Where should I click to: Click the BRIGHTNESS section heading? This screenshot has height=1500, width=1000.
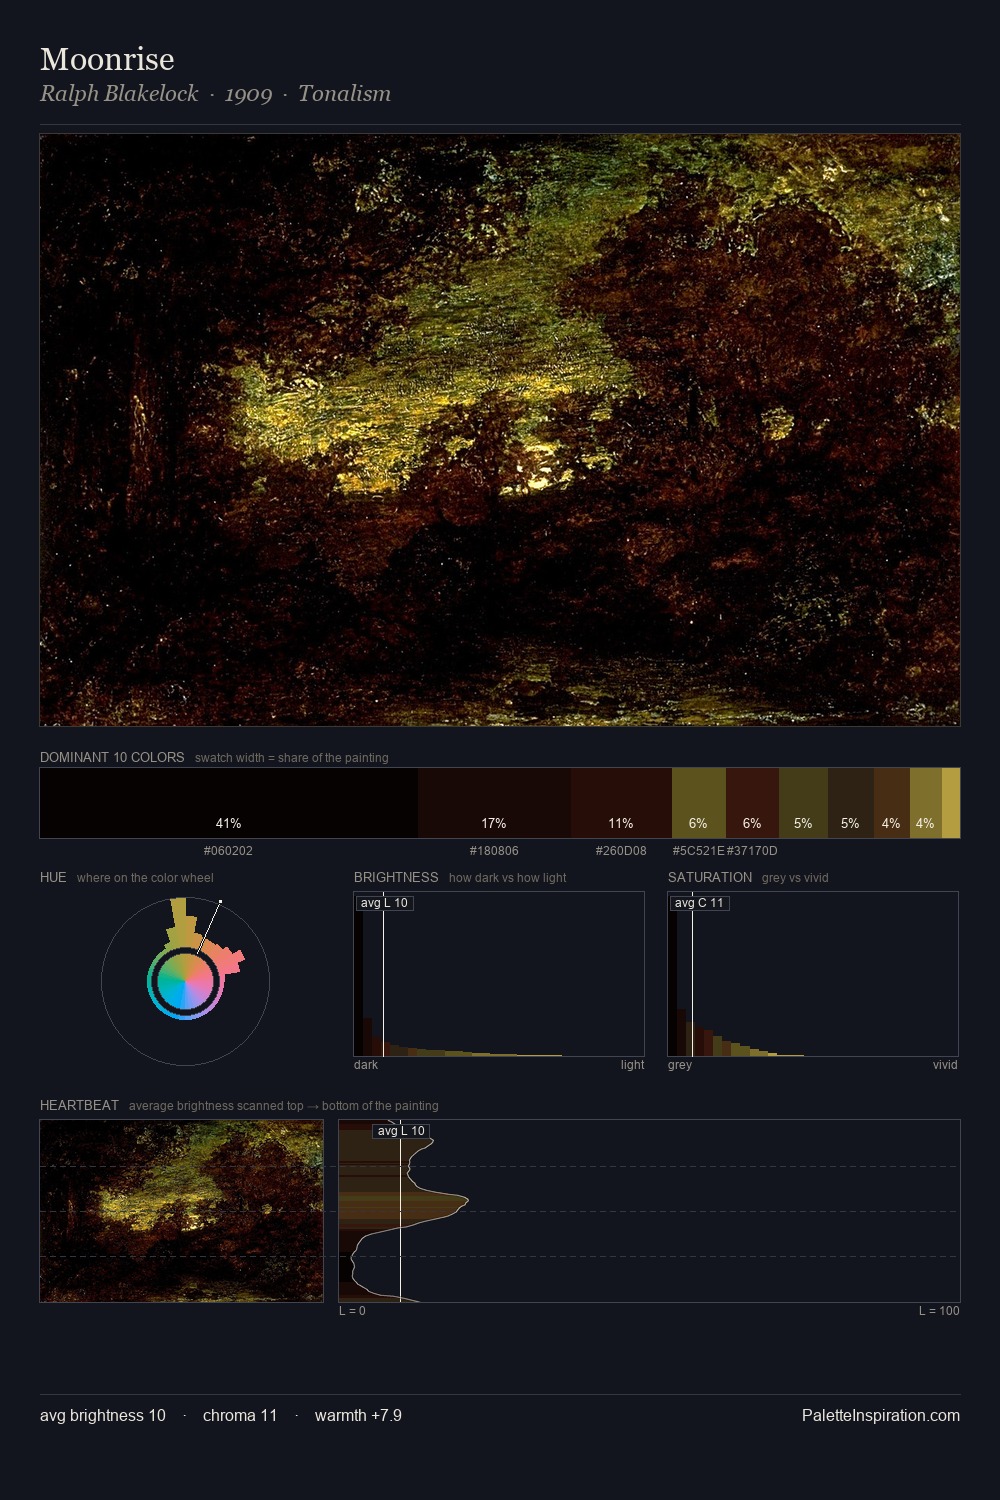[x=396, y=877]
